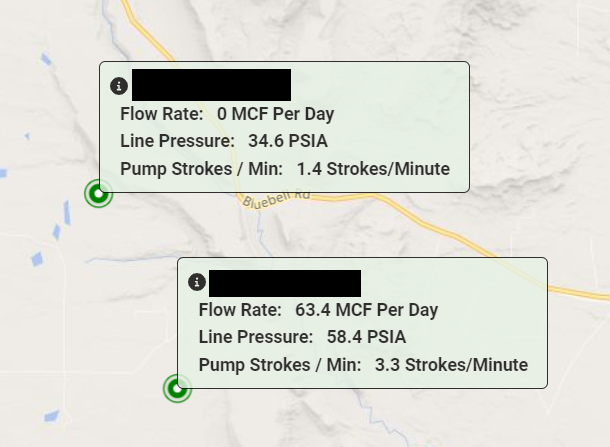Screen dimensions: 610x447
Task: Click the Line Pressure label in lower popup
Action: [x=256, y=337]
